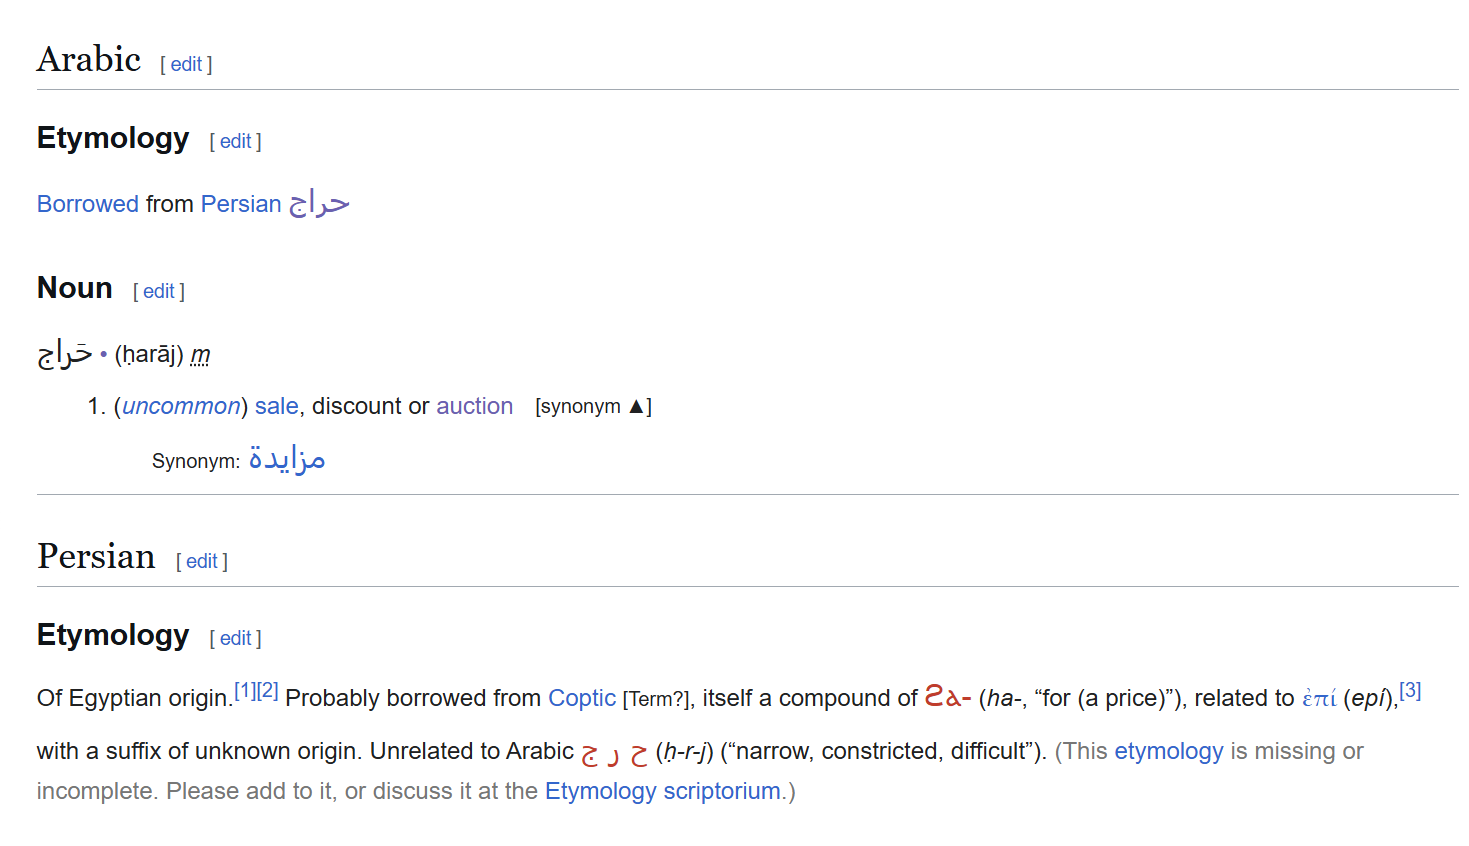Click the masculine gender abbreviation 'm'
1469x846 pixels.
[200, 355]
